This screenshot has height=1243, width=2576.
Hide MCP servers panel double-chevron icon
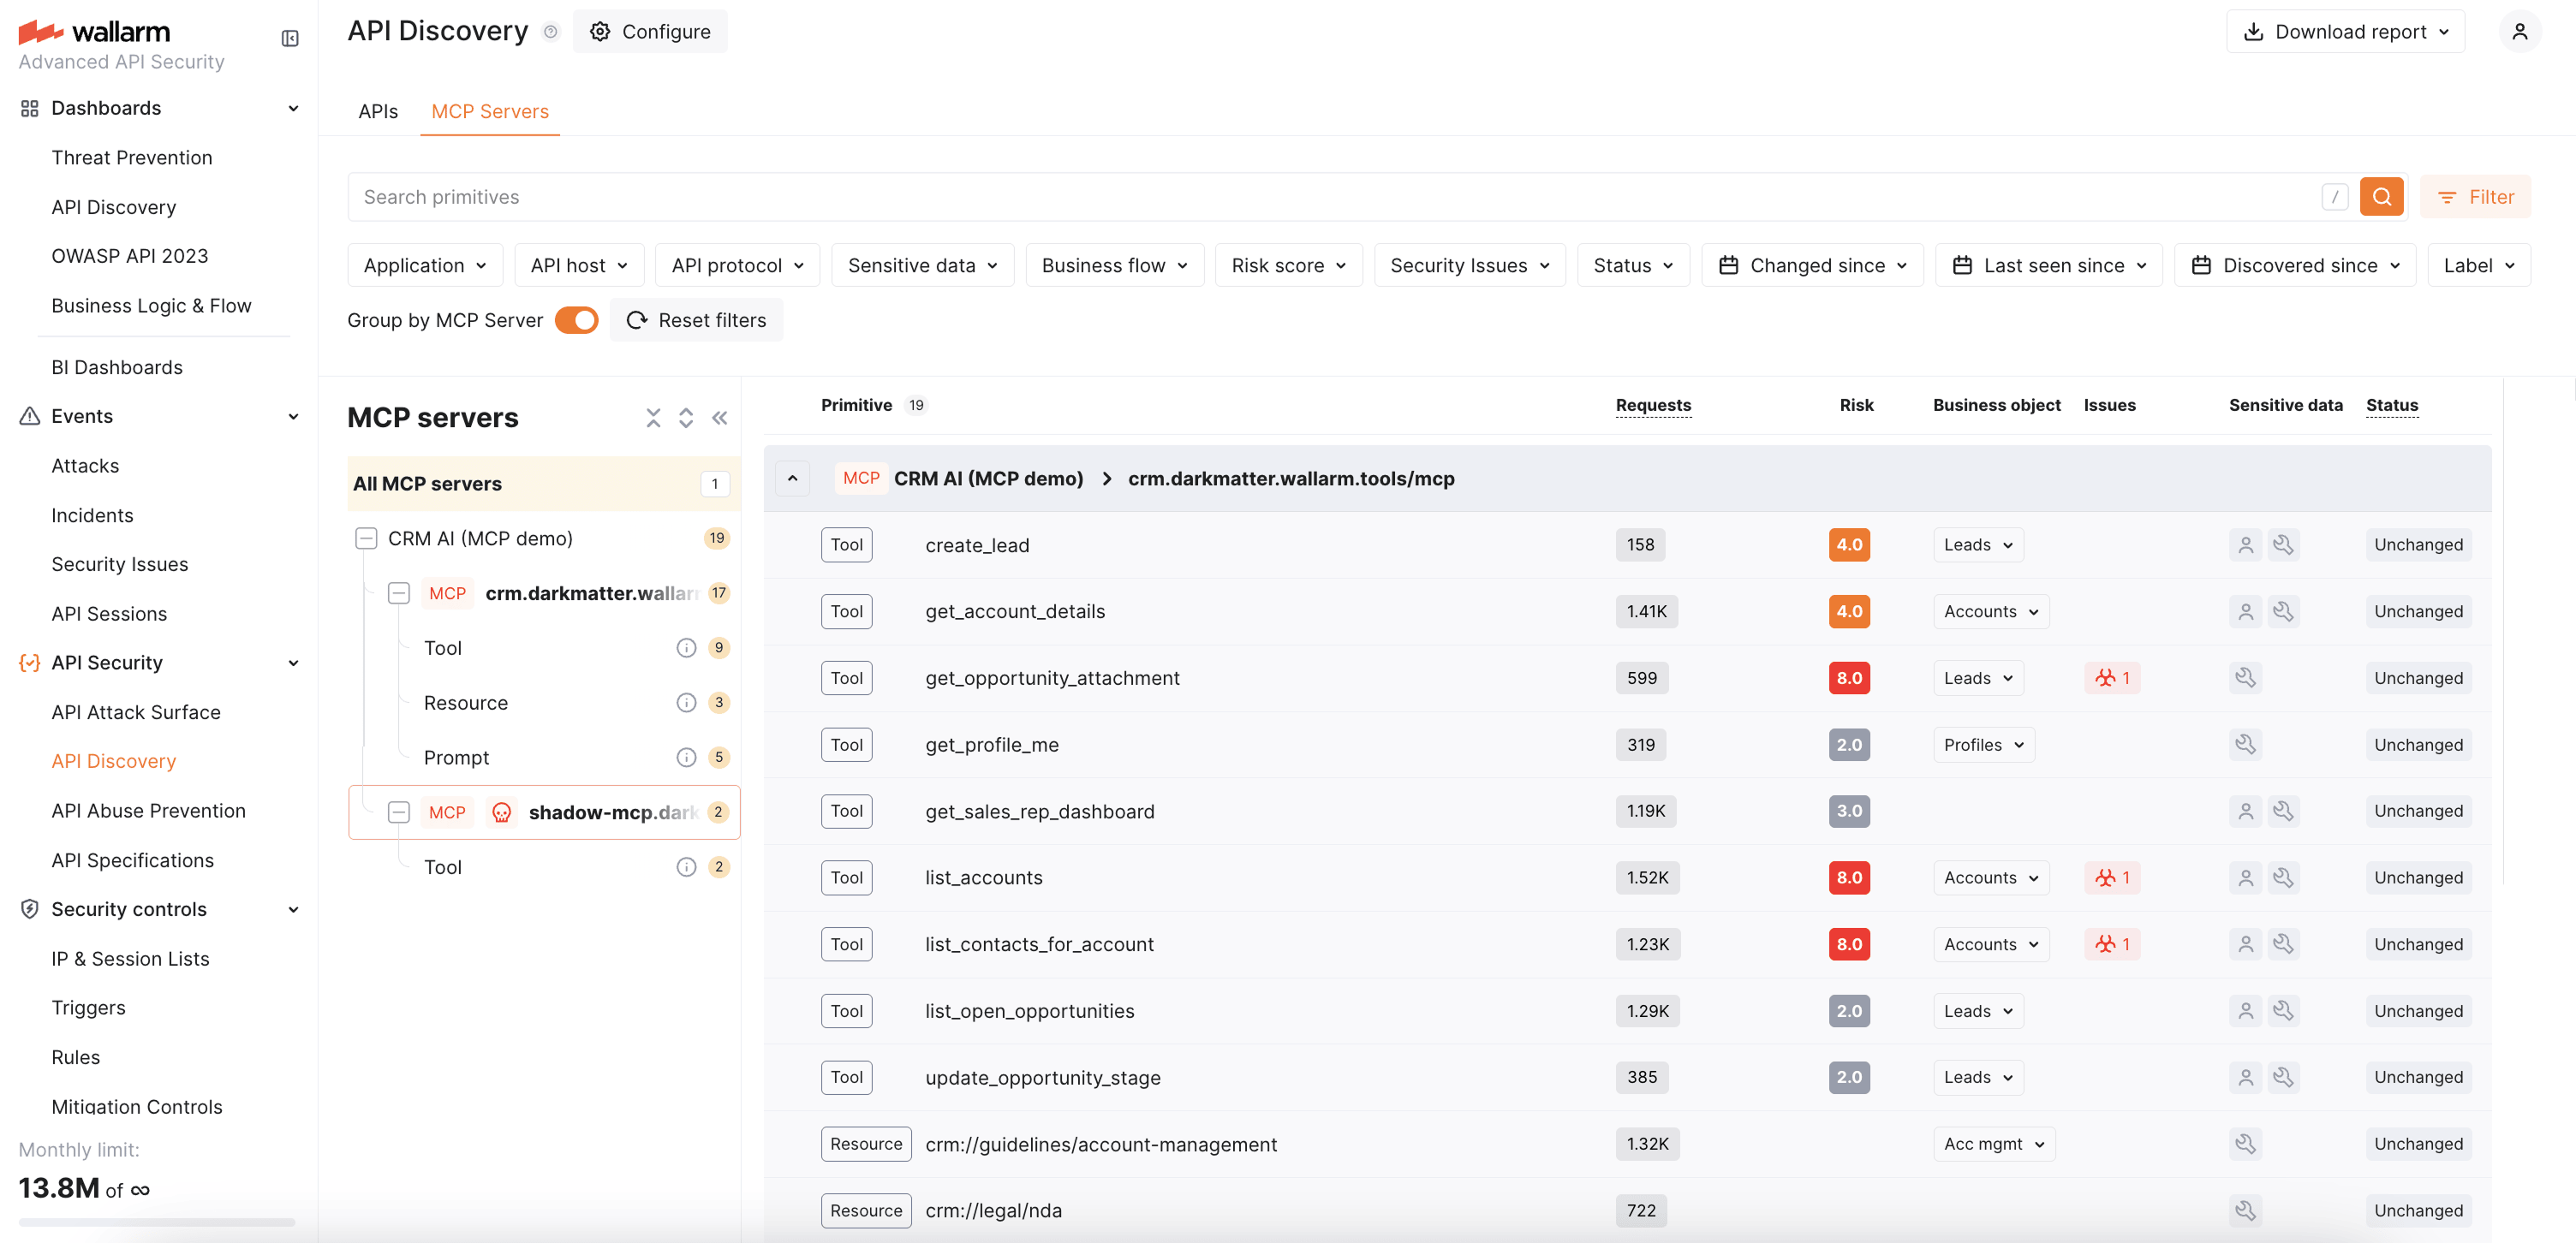[720, 418]
